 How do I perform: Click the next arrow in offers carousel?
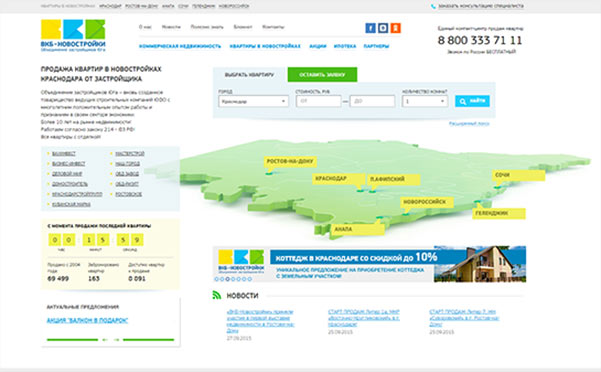coord(117,340)
